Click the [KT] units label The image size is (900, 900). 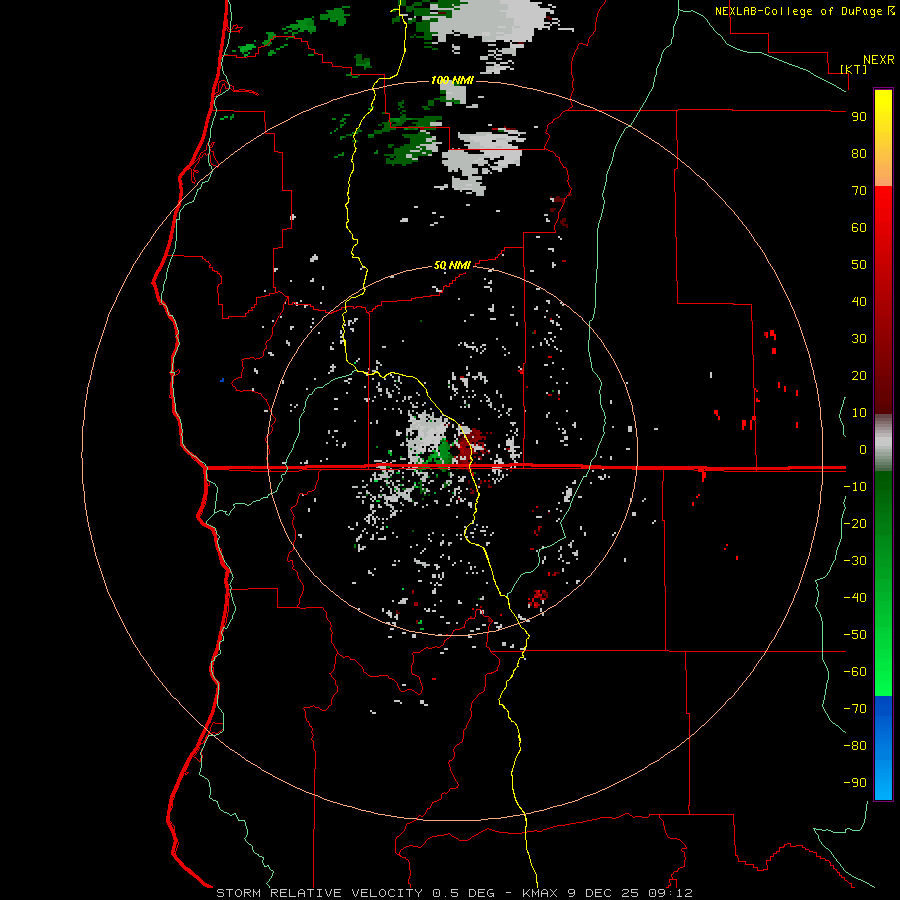(x=854, y=69)
